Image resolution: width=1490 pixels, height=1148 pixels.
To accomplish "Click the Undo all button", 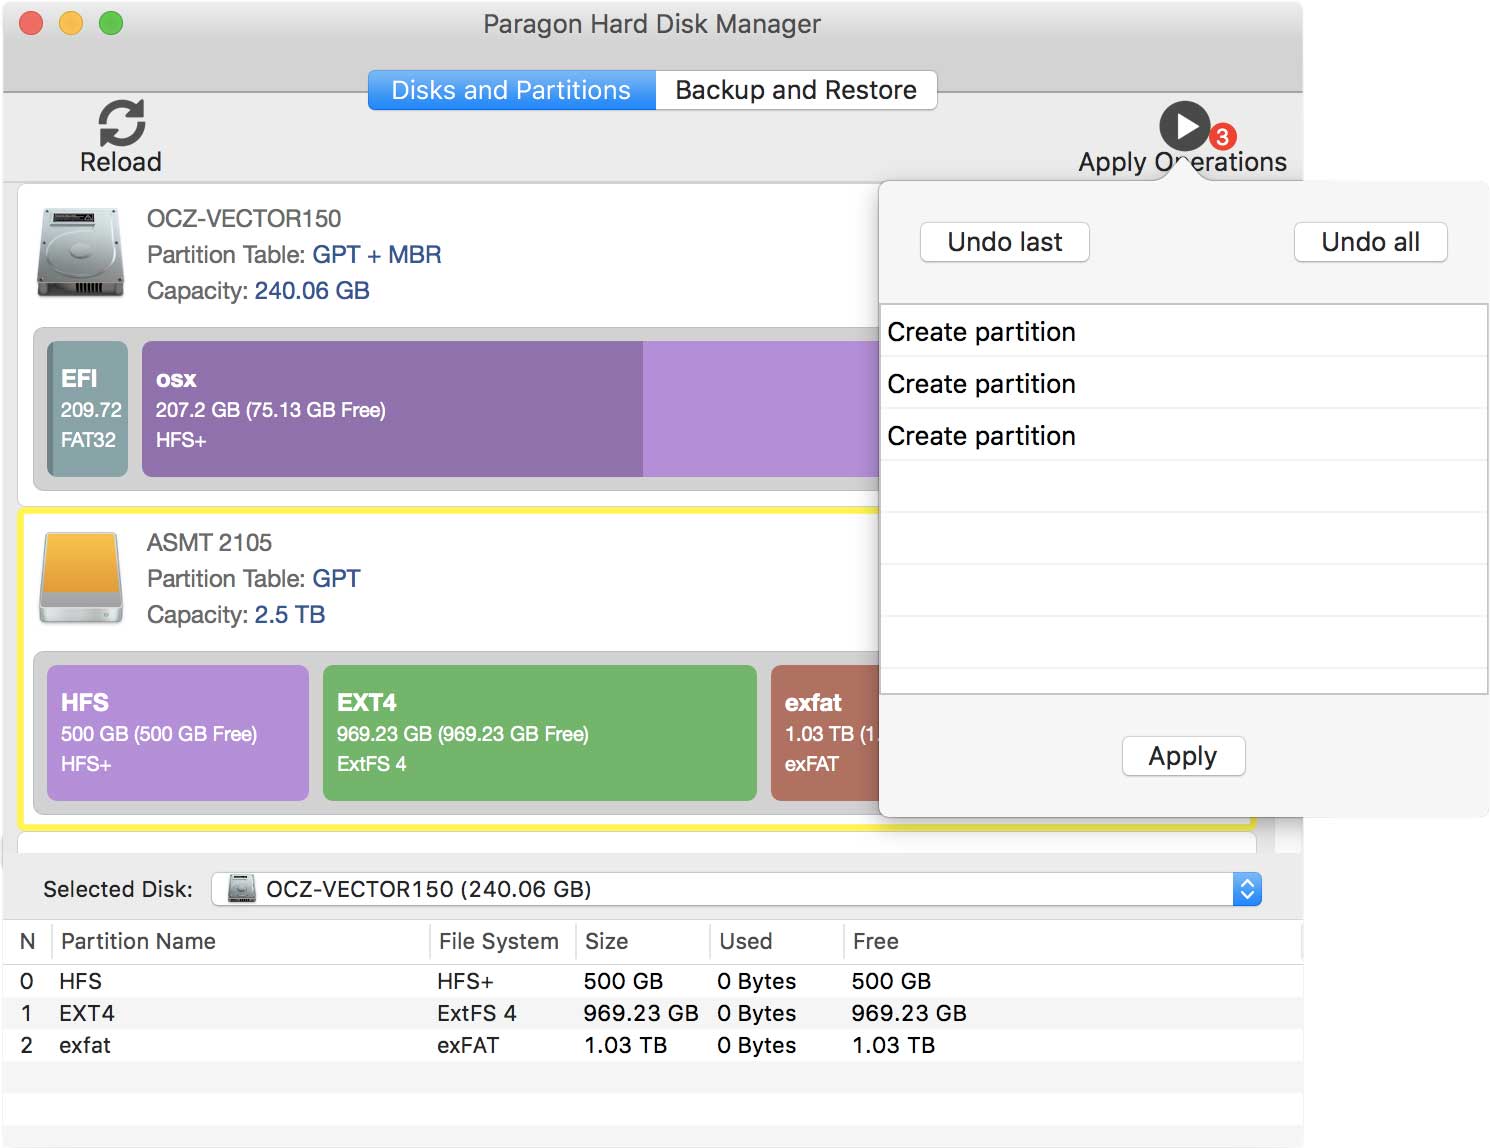I will [1370, 242].
